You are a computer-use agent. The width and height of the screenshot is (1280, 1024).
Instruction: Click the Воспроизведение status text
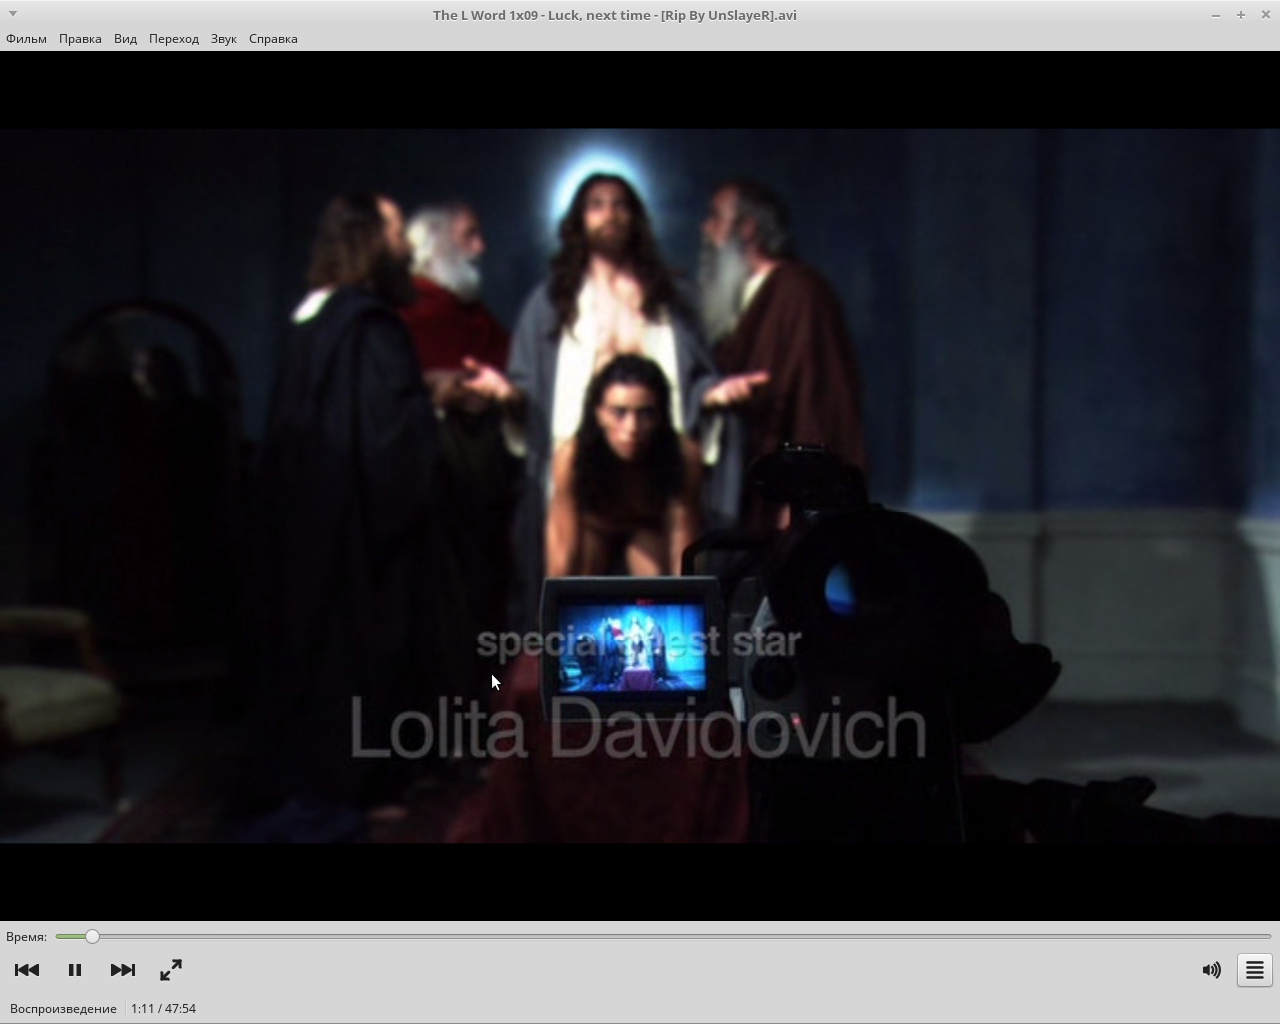[x=63, y=1009]
